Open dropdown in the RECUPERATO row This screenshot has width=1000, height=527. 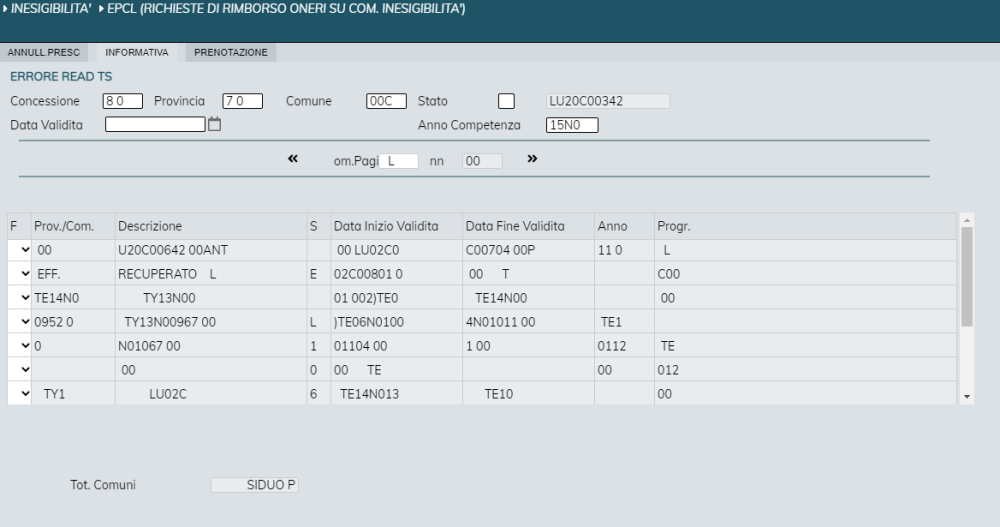coord(25,274)
